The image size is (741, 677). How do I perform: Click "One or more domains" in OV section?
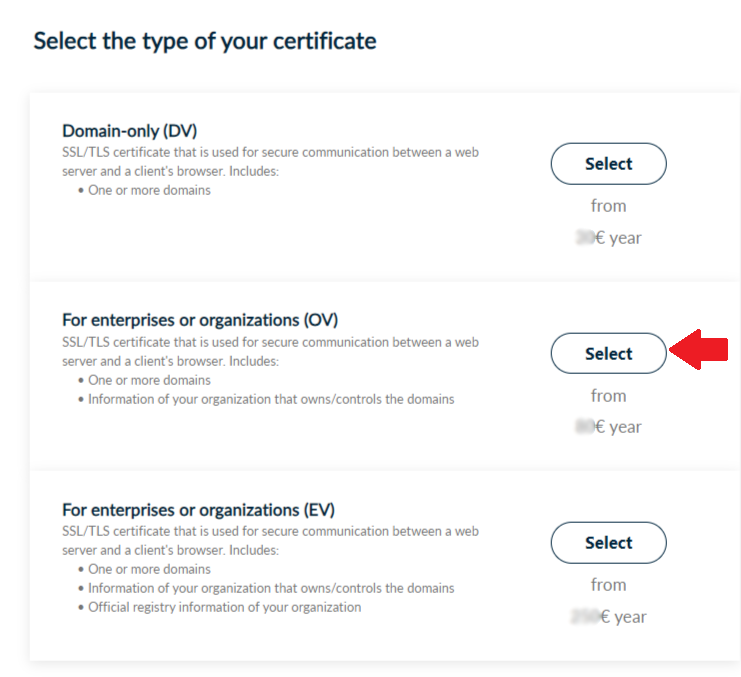[149, 380]
